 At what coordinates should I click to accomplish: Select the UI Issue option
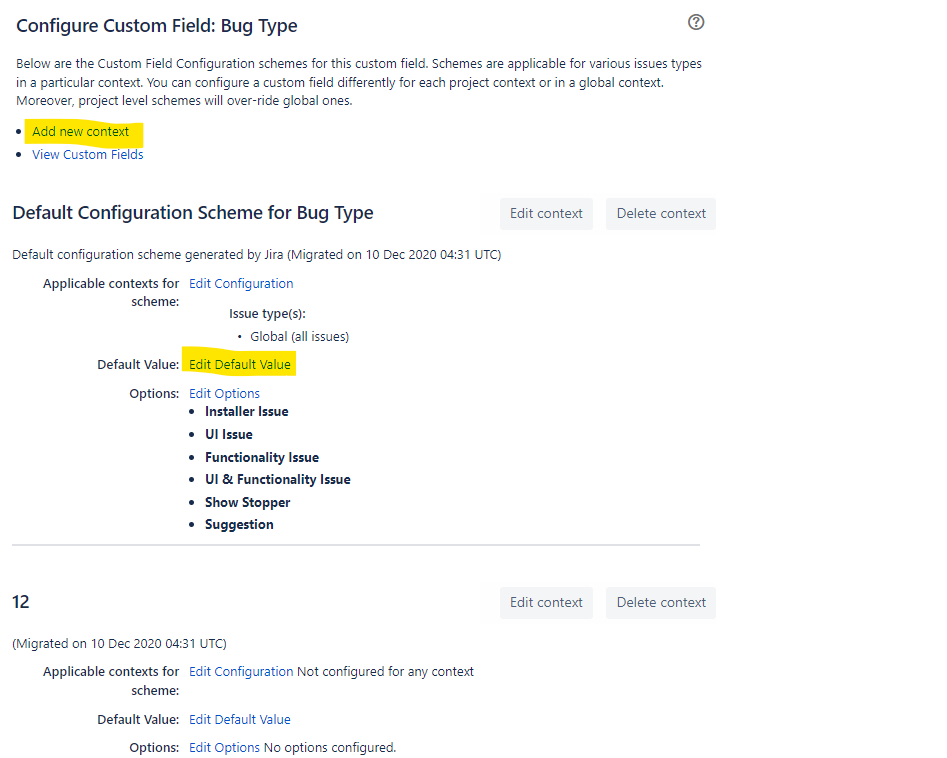pyautogui.click(x=228, y=434)
